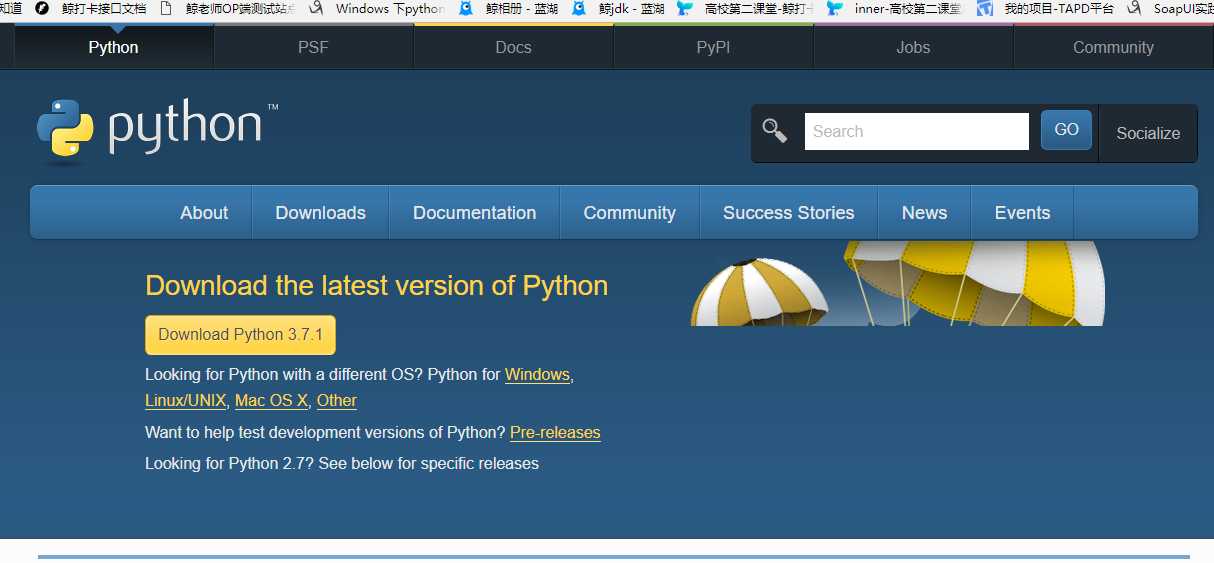The height and width of the screenshot is (563, 1214).
Task: Open the Community item in blue navigation bar
Action: coord(629,213)
